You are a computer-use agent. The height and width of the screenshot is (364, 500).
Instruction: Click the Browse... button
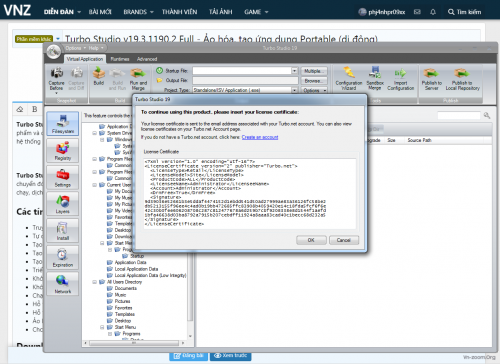[x=314, y=81]
